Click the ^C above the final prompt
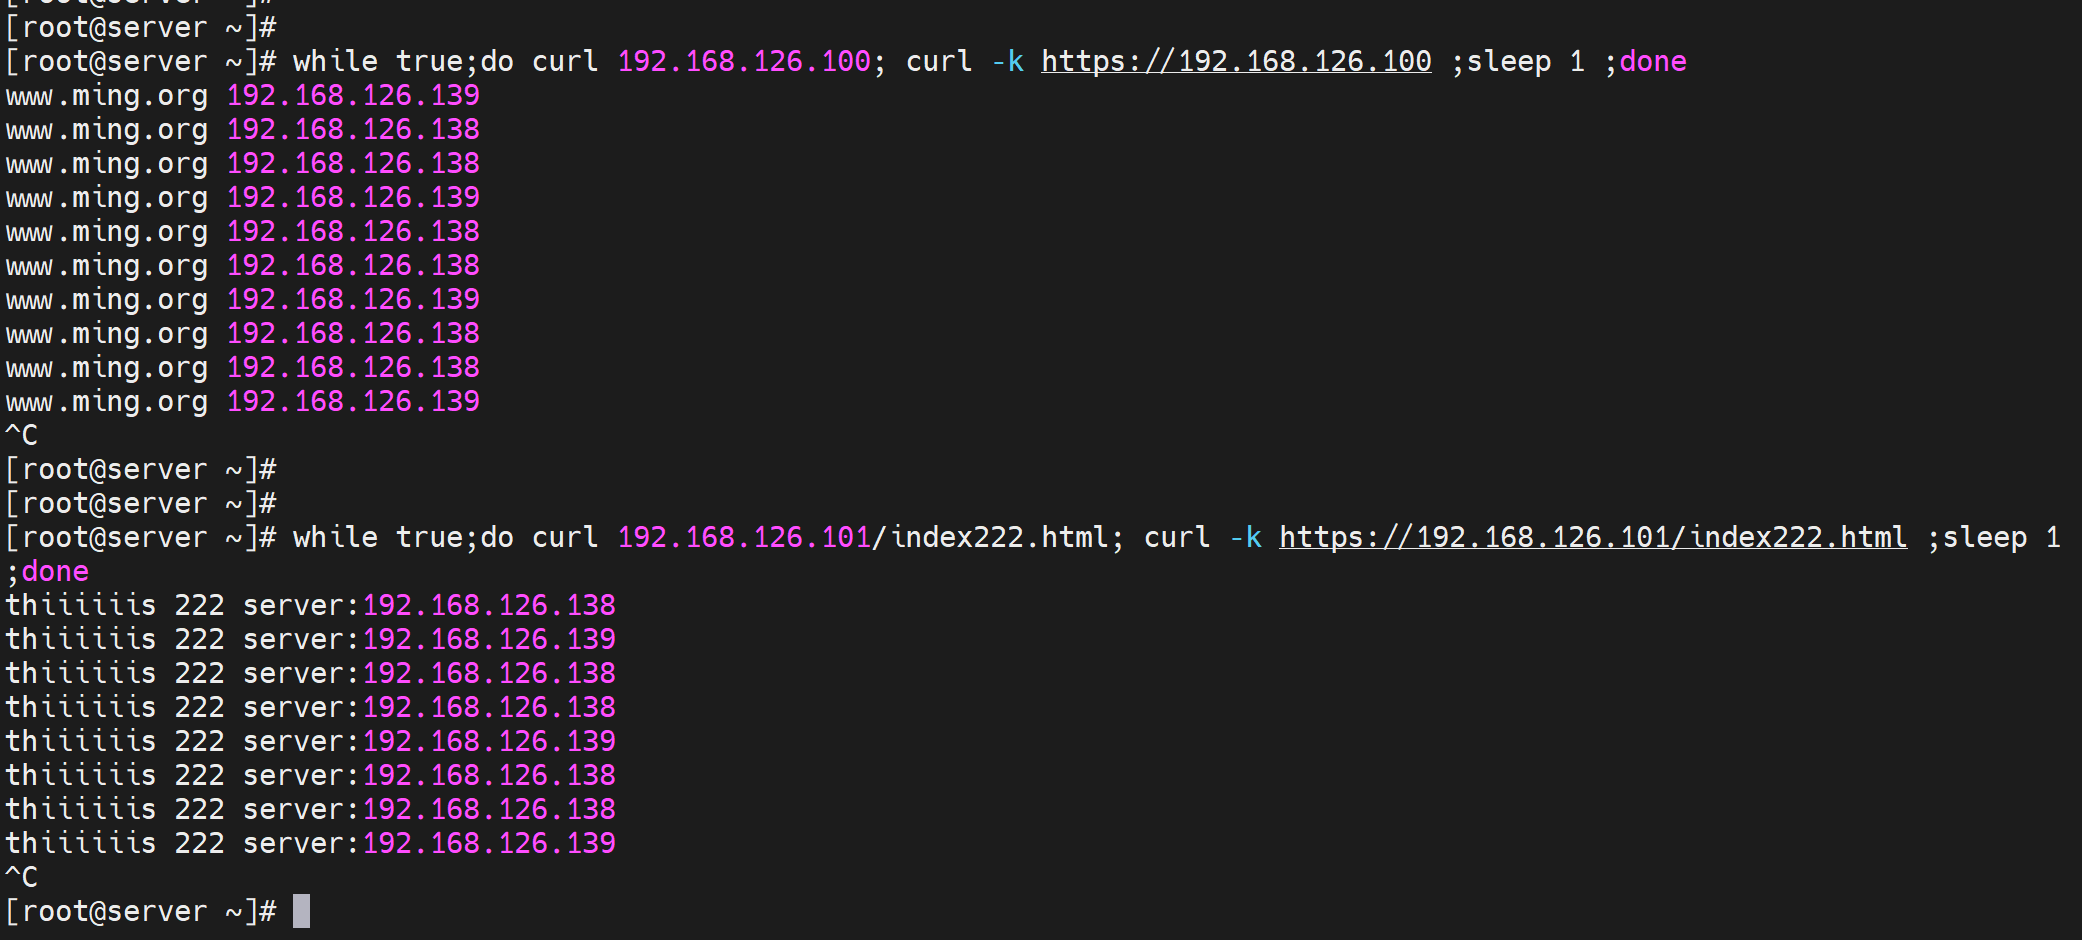 click(22, 878)
